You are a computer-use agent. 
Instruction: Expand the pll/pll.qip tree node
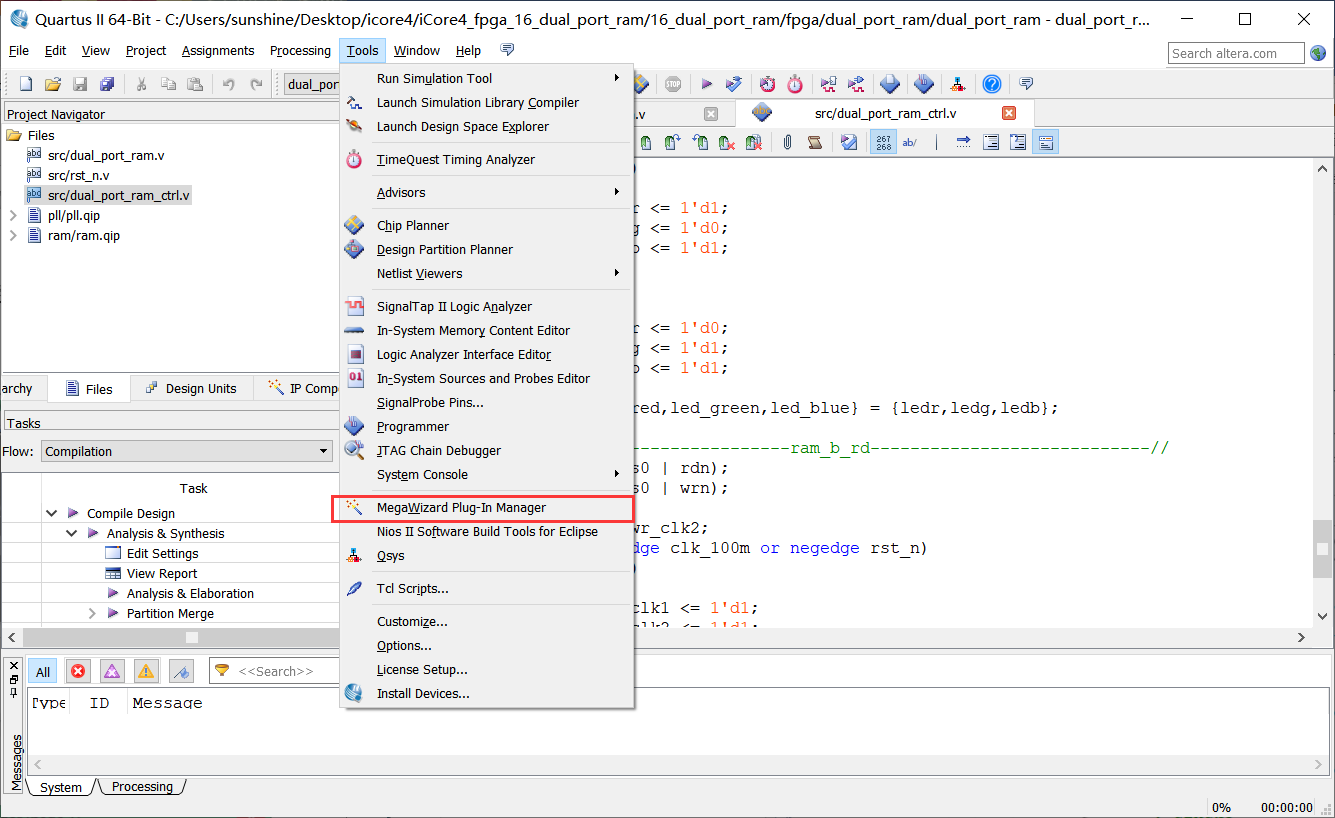point(13,216)
